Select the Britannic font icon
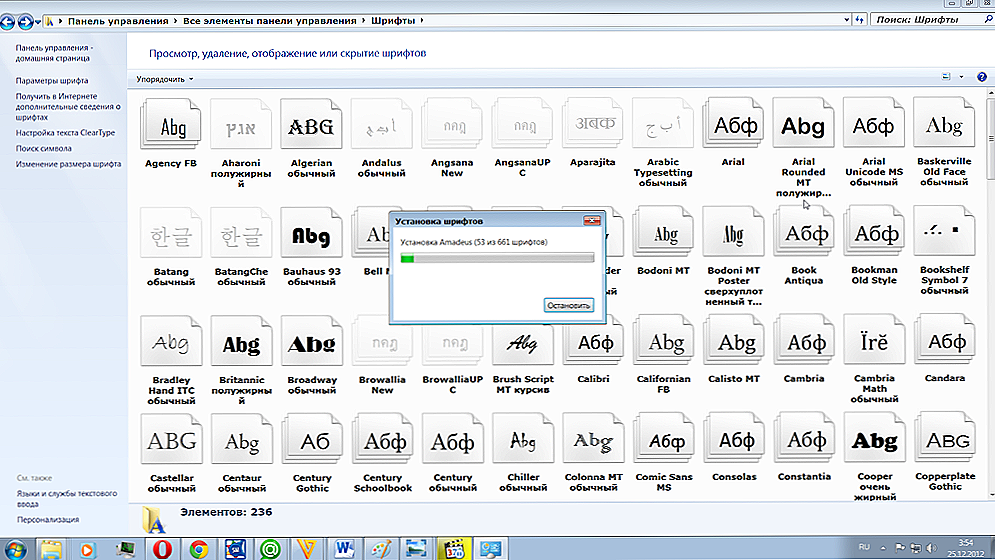 (x=241, y=341)
